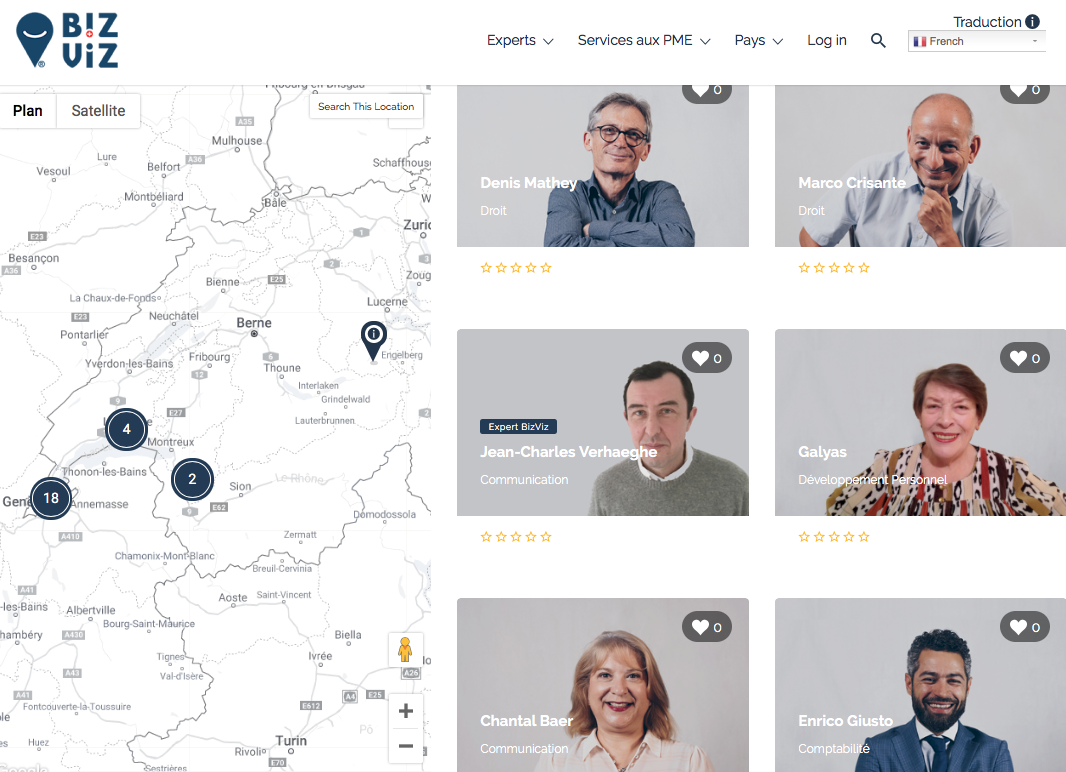Expand the Pays menu

759,40
